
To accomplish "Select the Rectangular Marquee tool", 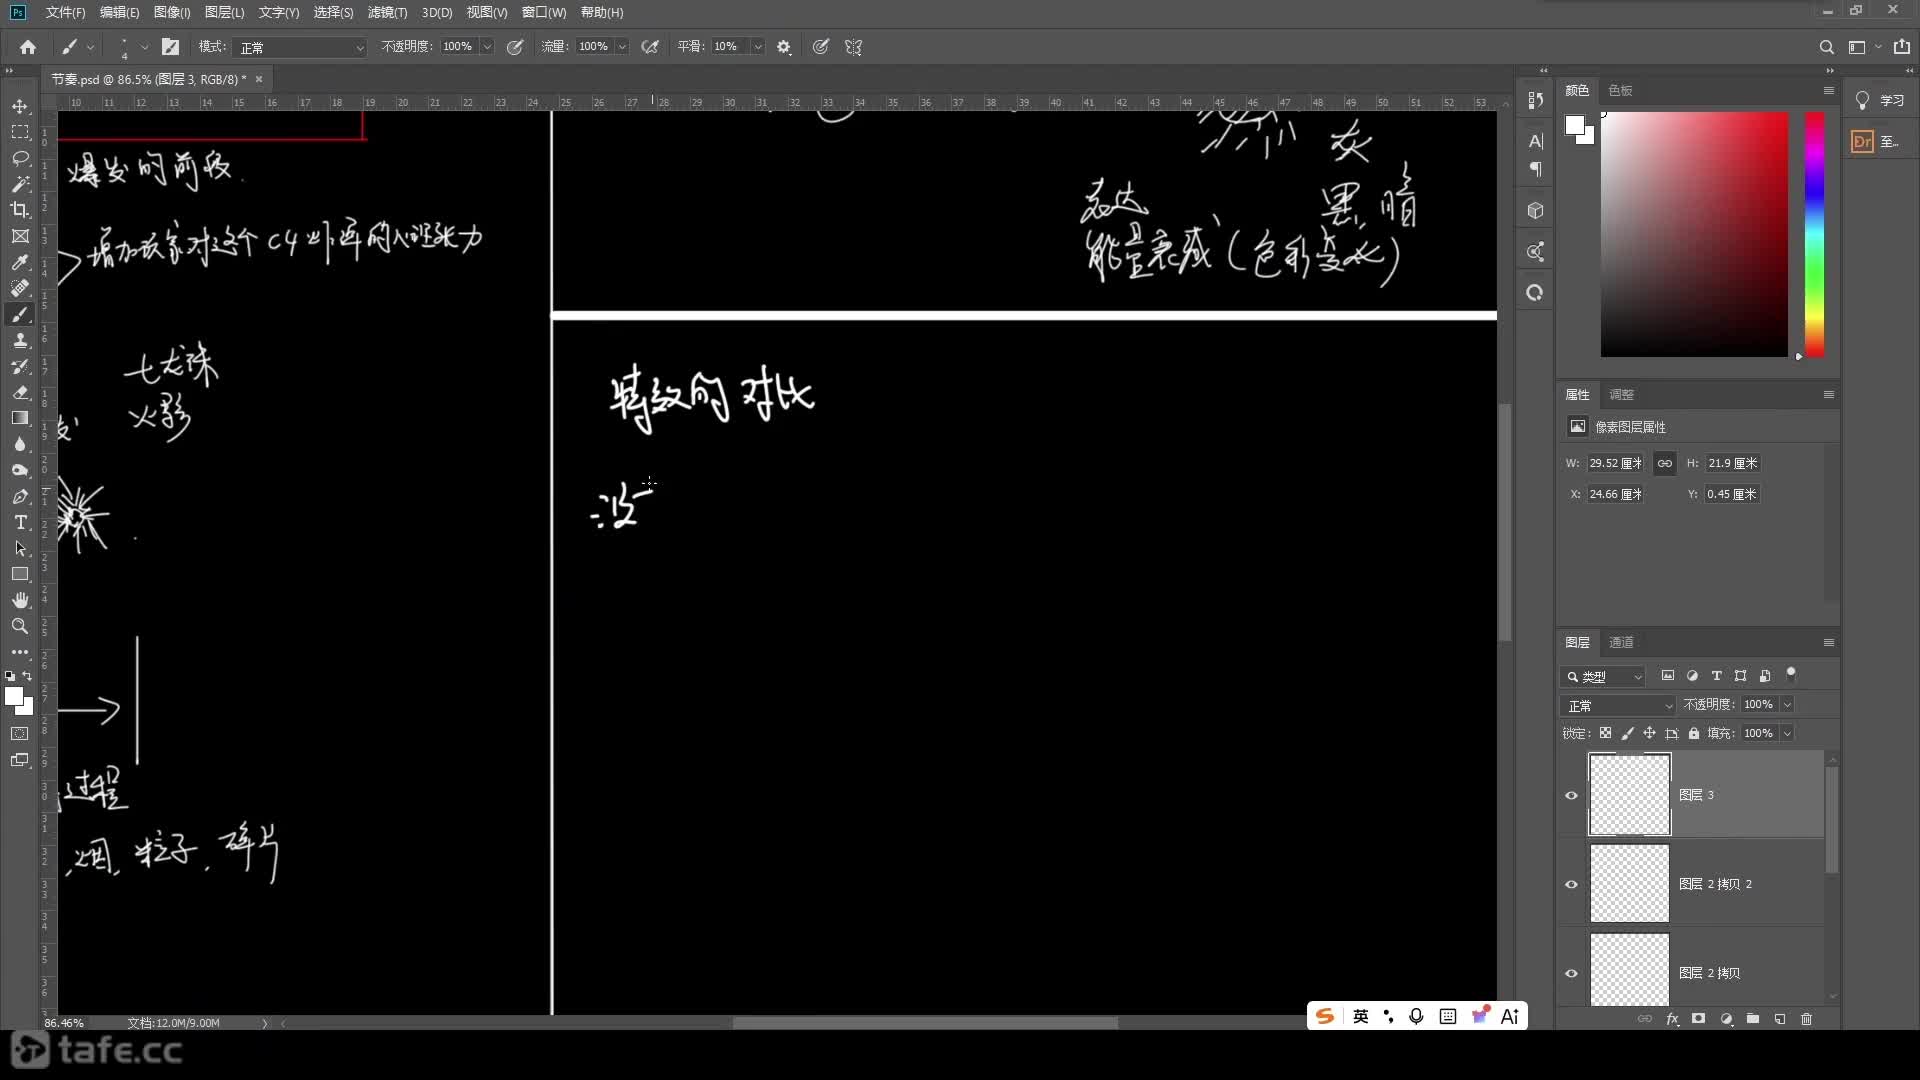I will [20, 132].
